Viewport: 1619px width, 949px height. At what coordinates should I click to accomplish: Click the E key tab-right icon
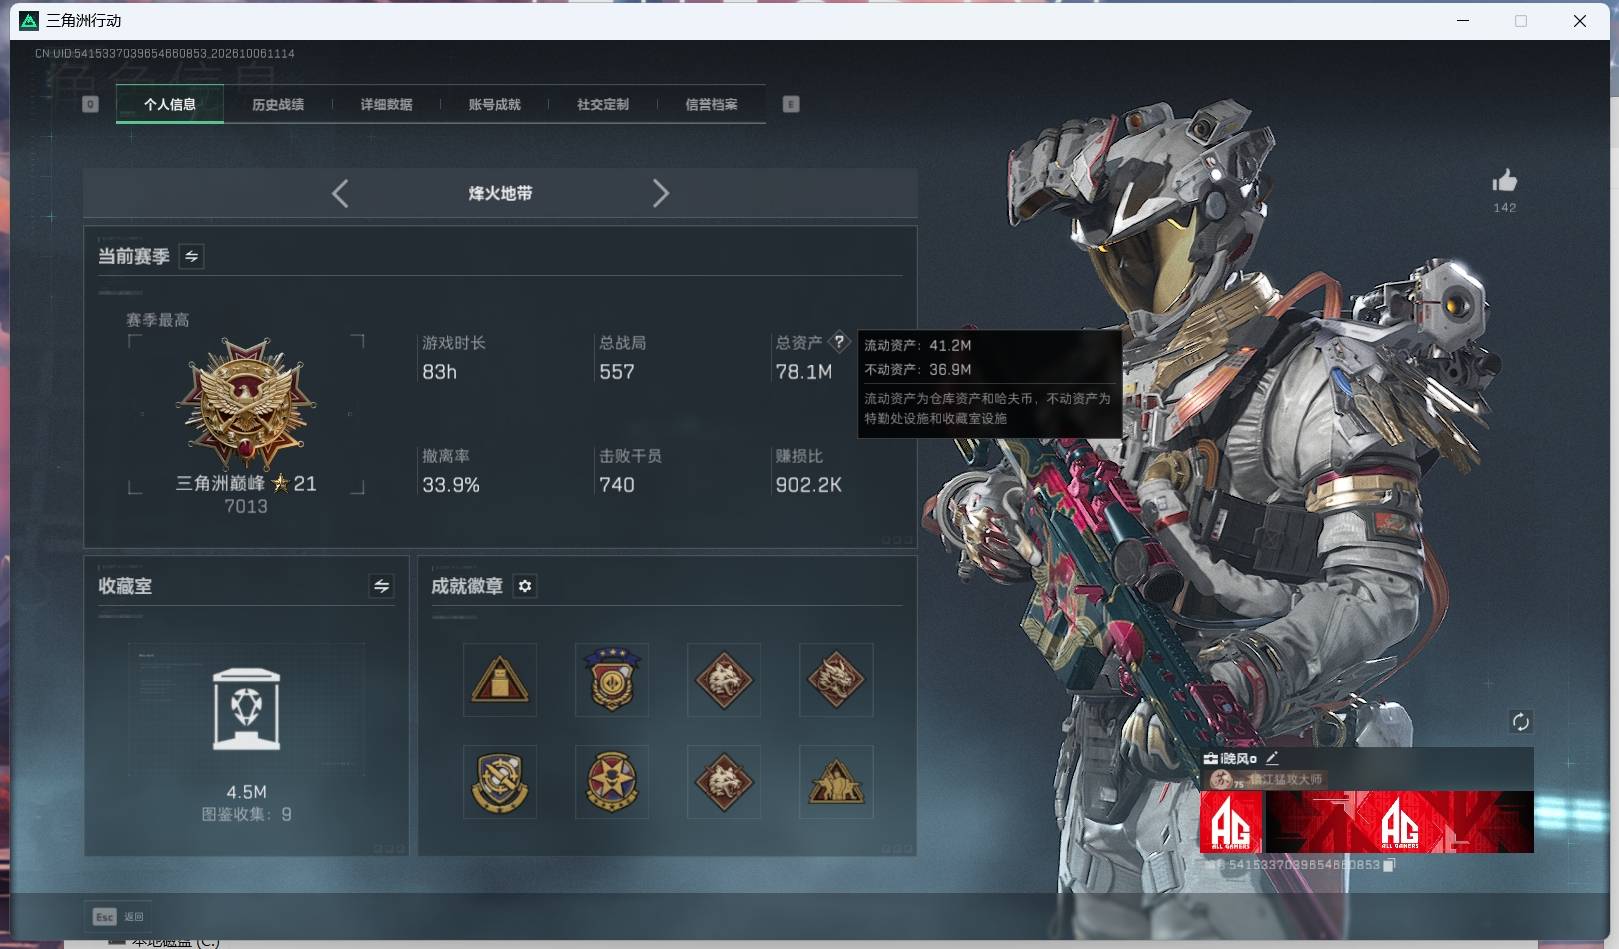(791, 104)
